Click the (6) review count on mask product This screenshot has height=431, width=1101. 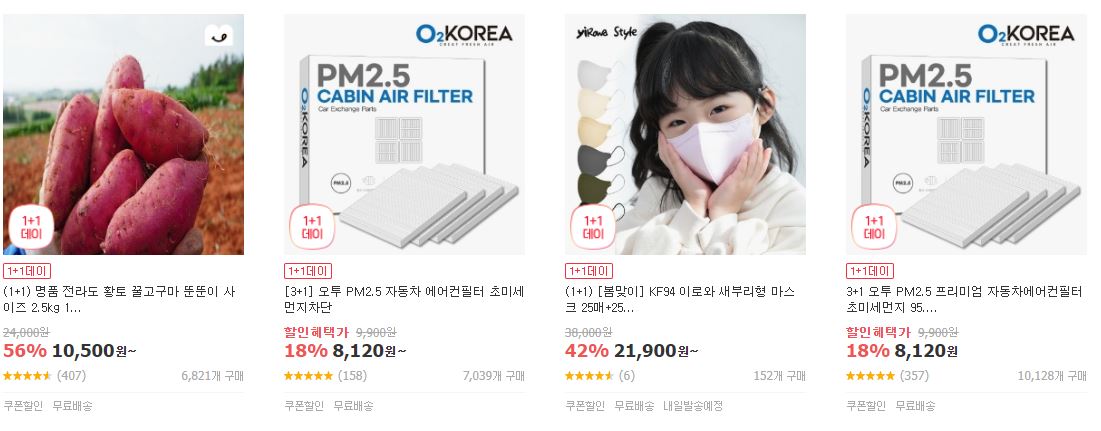point(626,376)
